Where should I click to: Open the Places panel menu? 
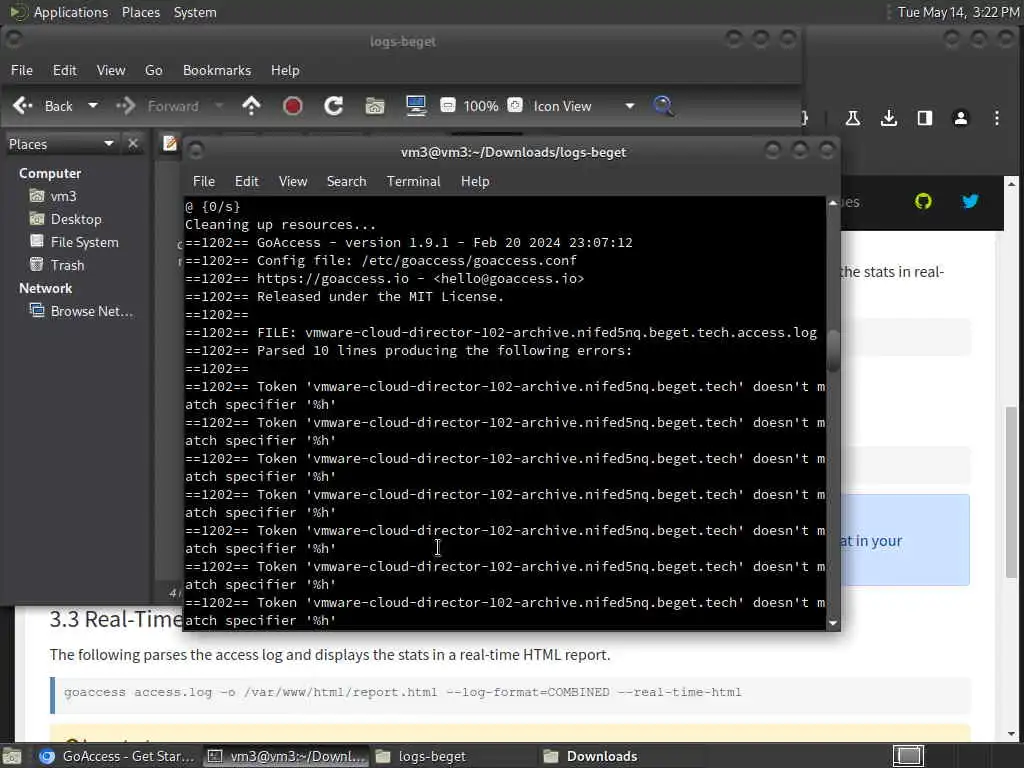coord(141,12)
